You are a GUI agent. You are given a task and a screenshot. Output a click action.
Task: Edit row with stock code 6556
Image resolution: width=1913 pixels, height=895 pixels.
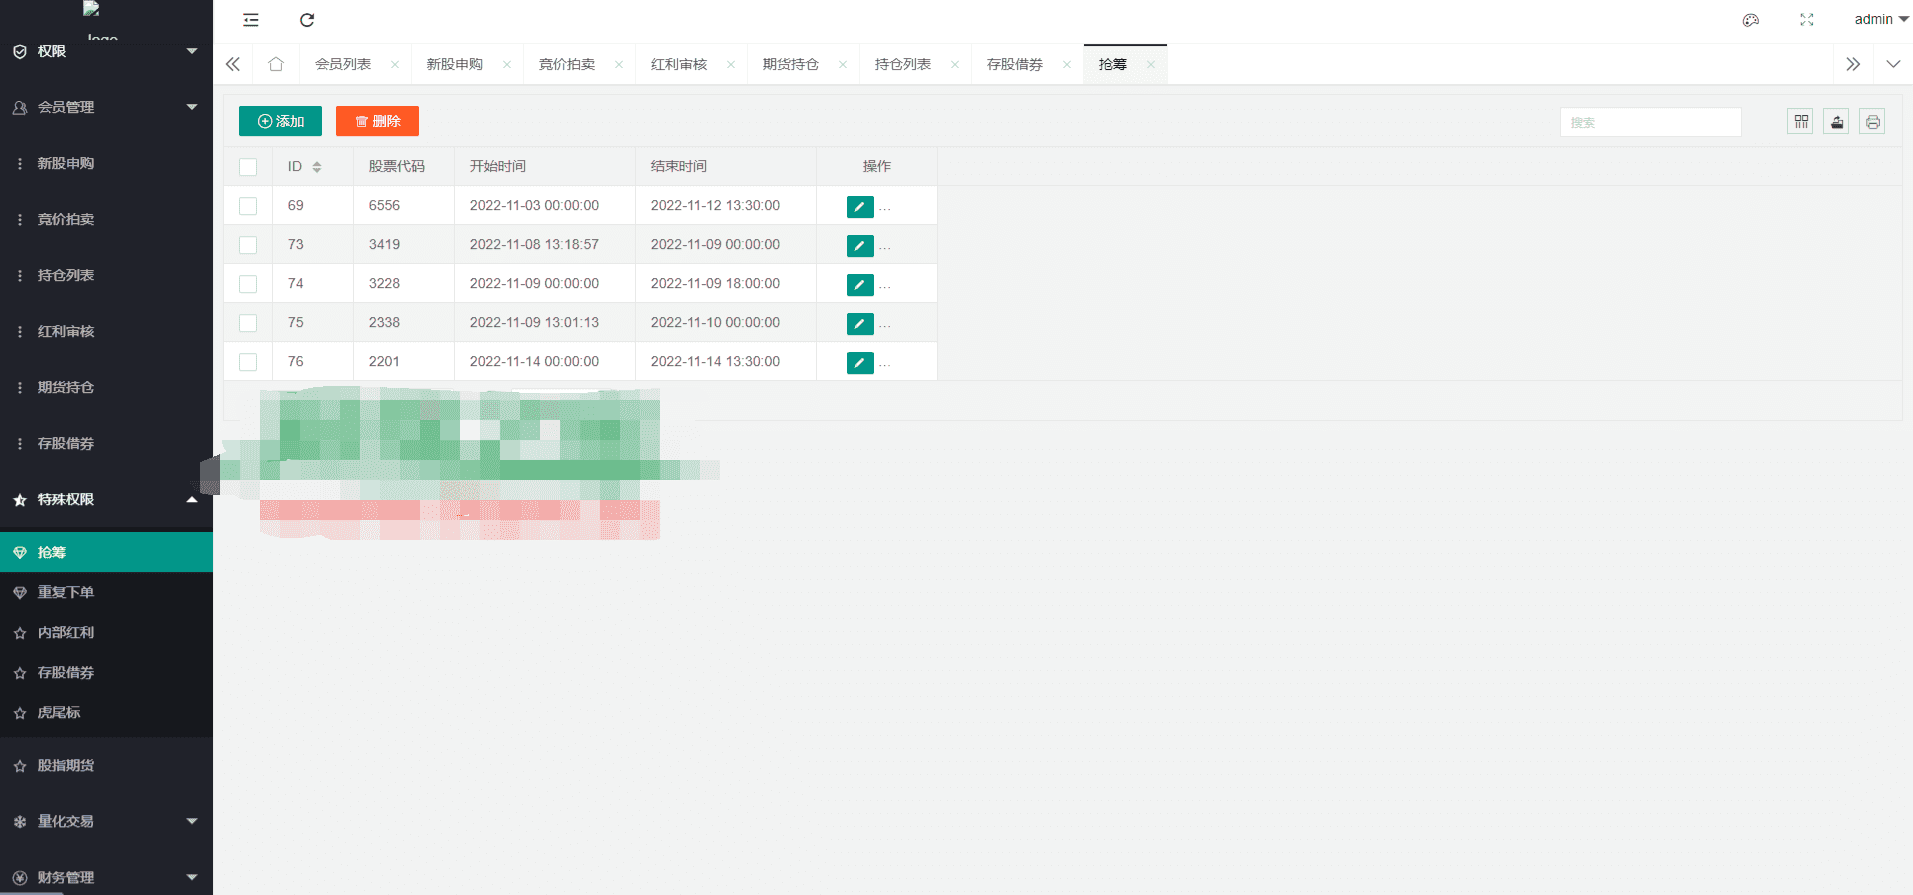(860, 206)
